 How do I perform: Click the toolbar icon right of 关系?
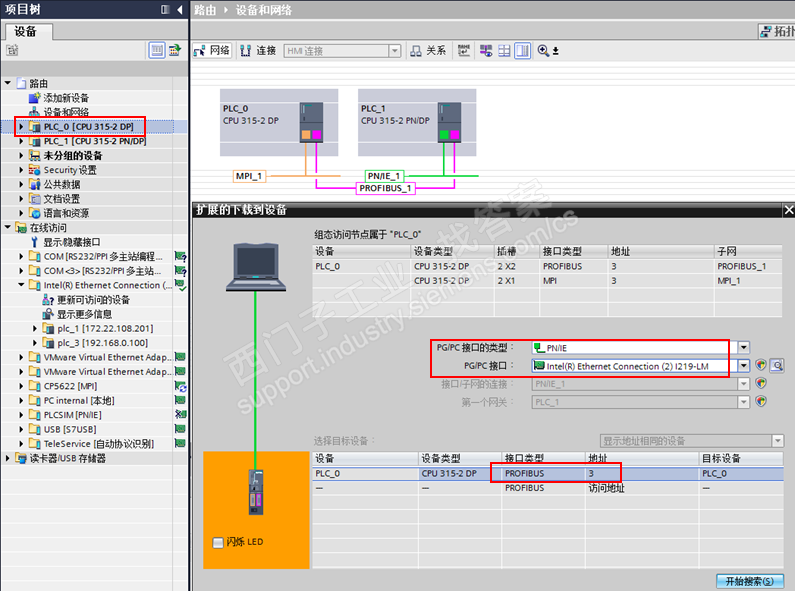(463, 51)
